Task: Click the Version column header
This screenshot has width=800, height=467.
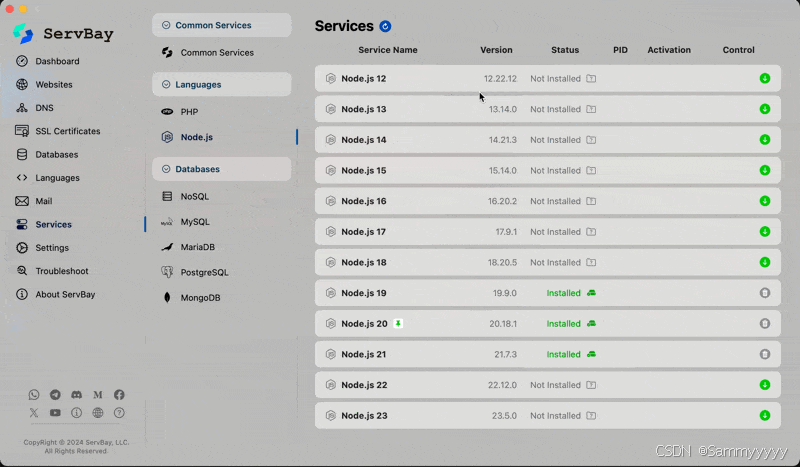Action: [496, 50]
